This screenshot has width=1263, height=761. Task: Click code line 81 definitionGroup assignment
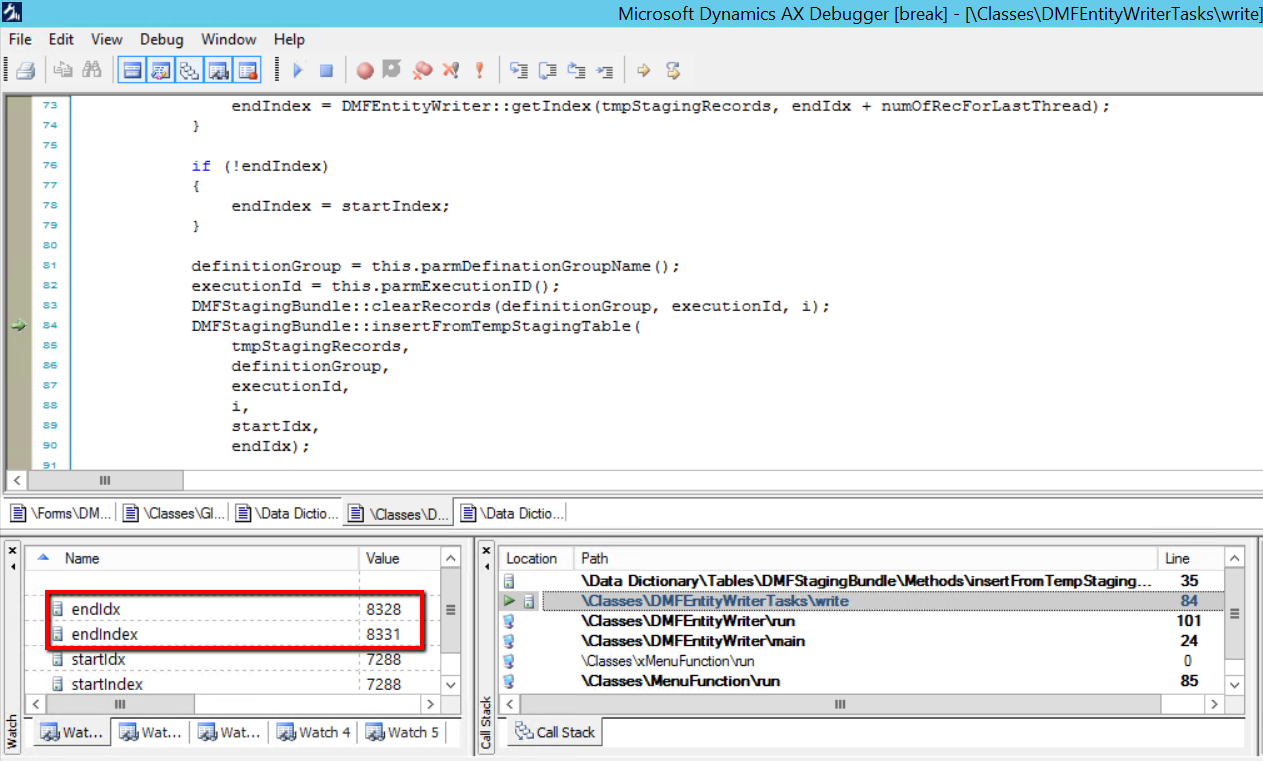point(435,266)
